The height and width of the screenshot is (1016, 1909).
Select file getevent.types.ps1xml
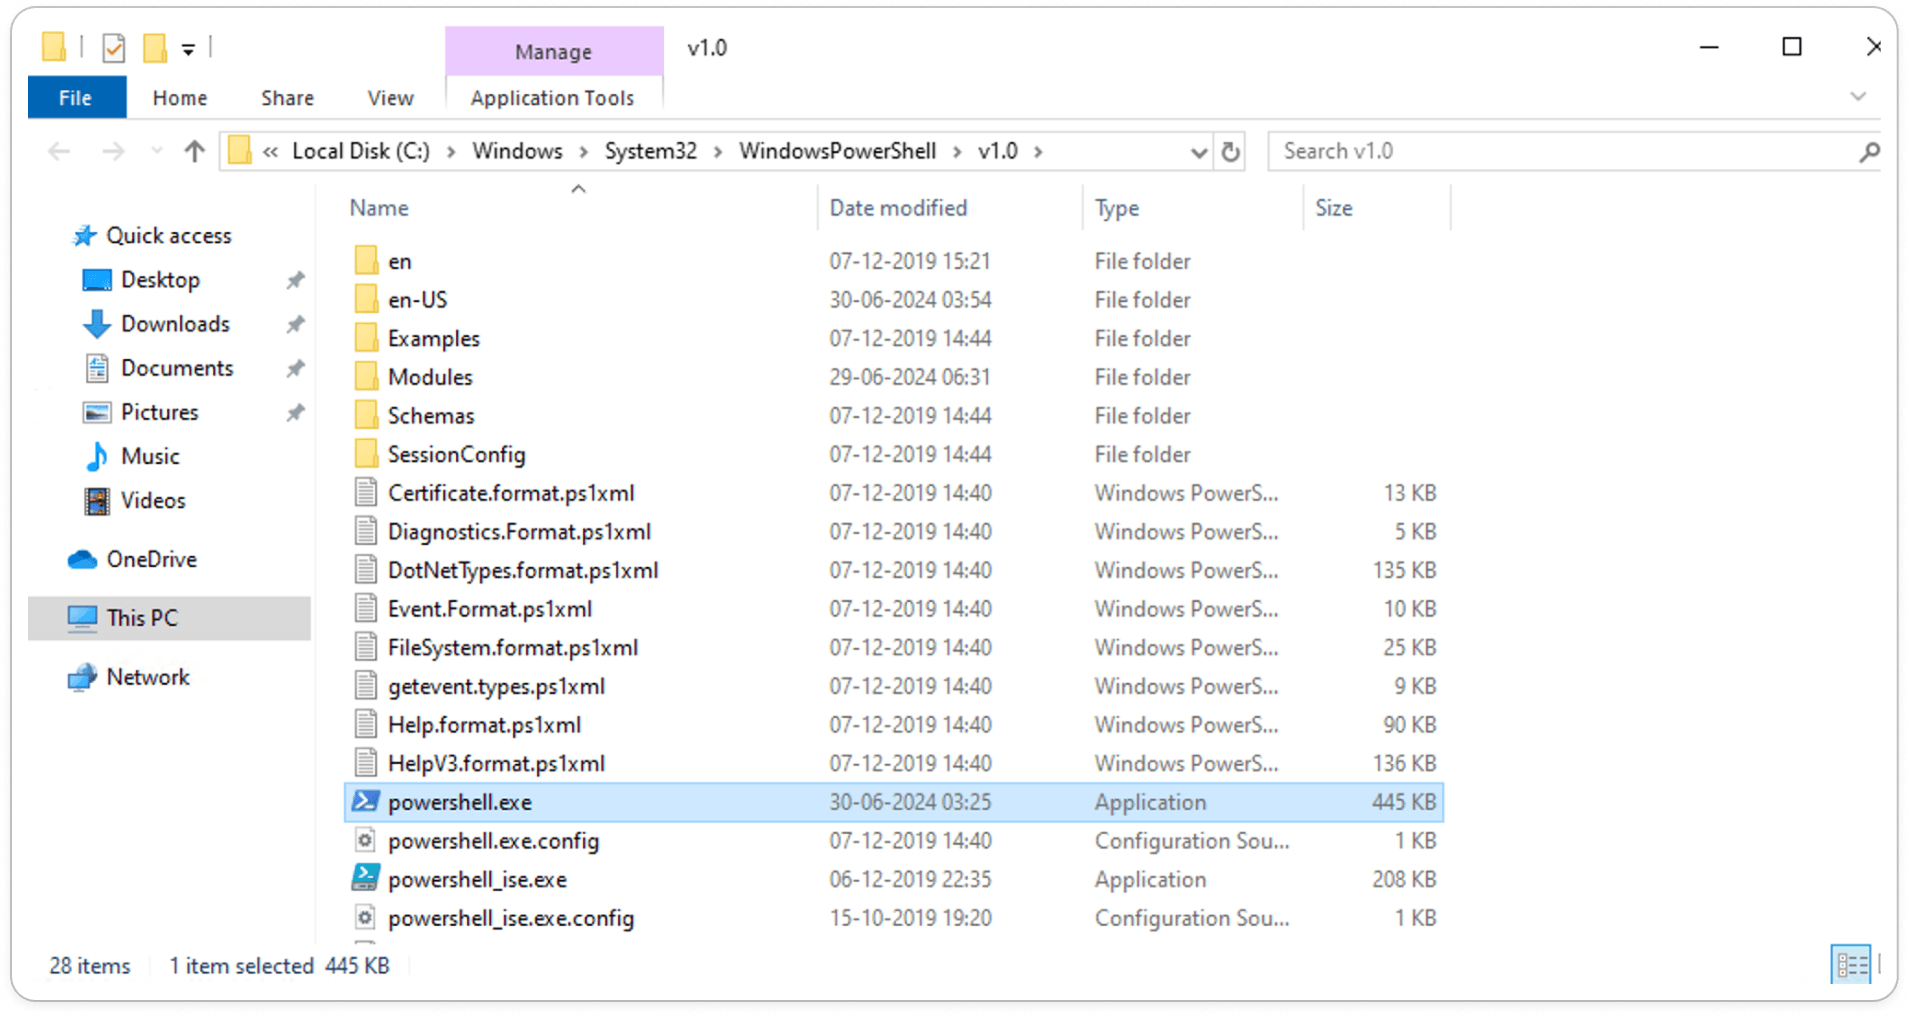(496, 686)
